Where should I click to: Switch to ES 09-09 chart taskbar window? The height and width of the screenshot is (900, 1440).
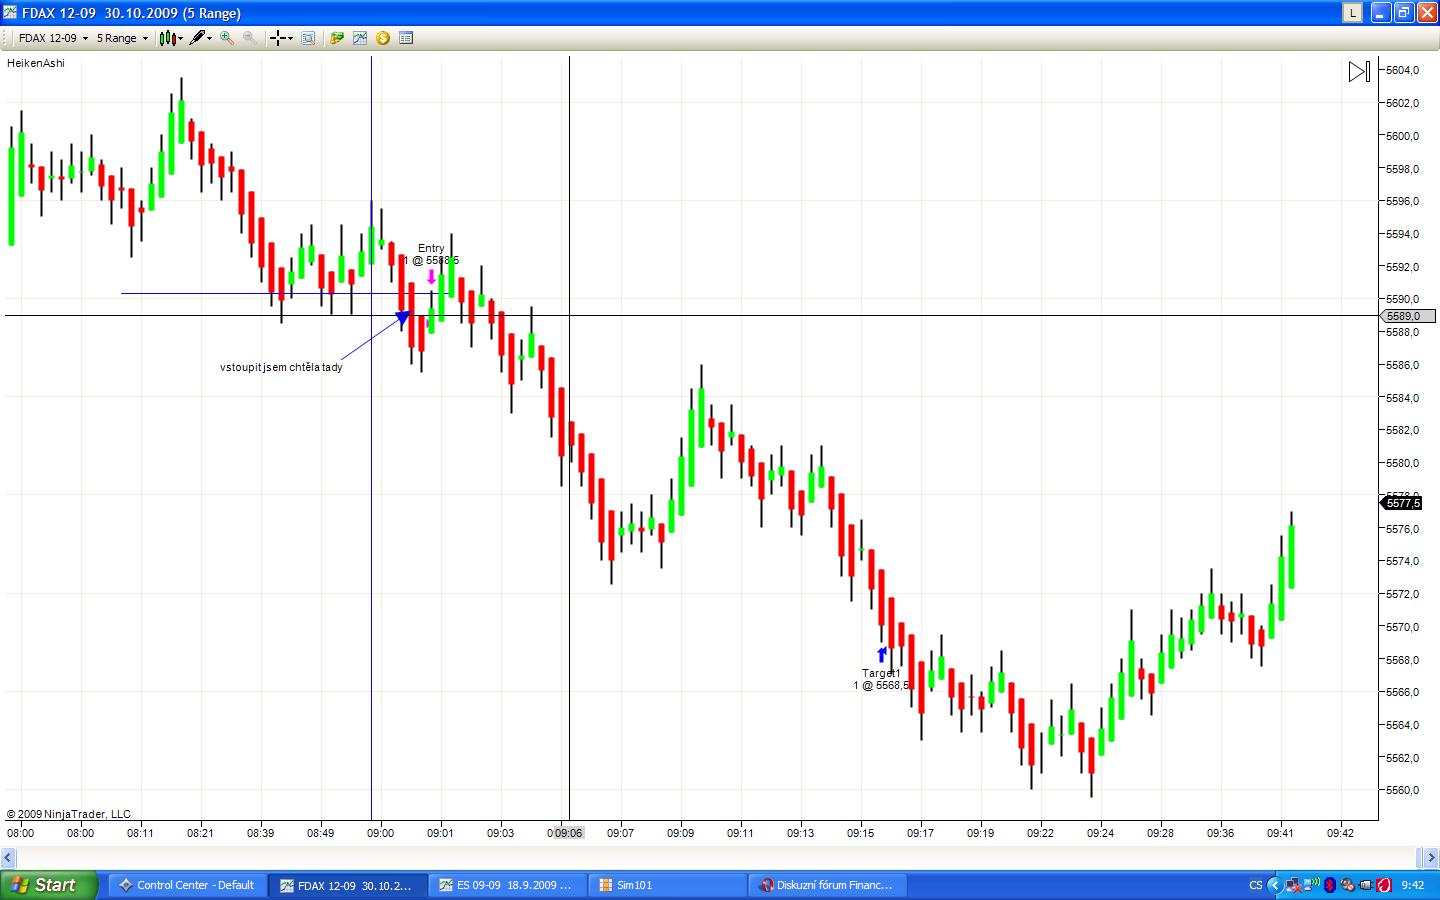pyautogui.click(x=507, y=885)
